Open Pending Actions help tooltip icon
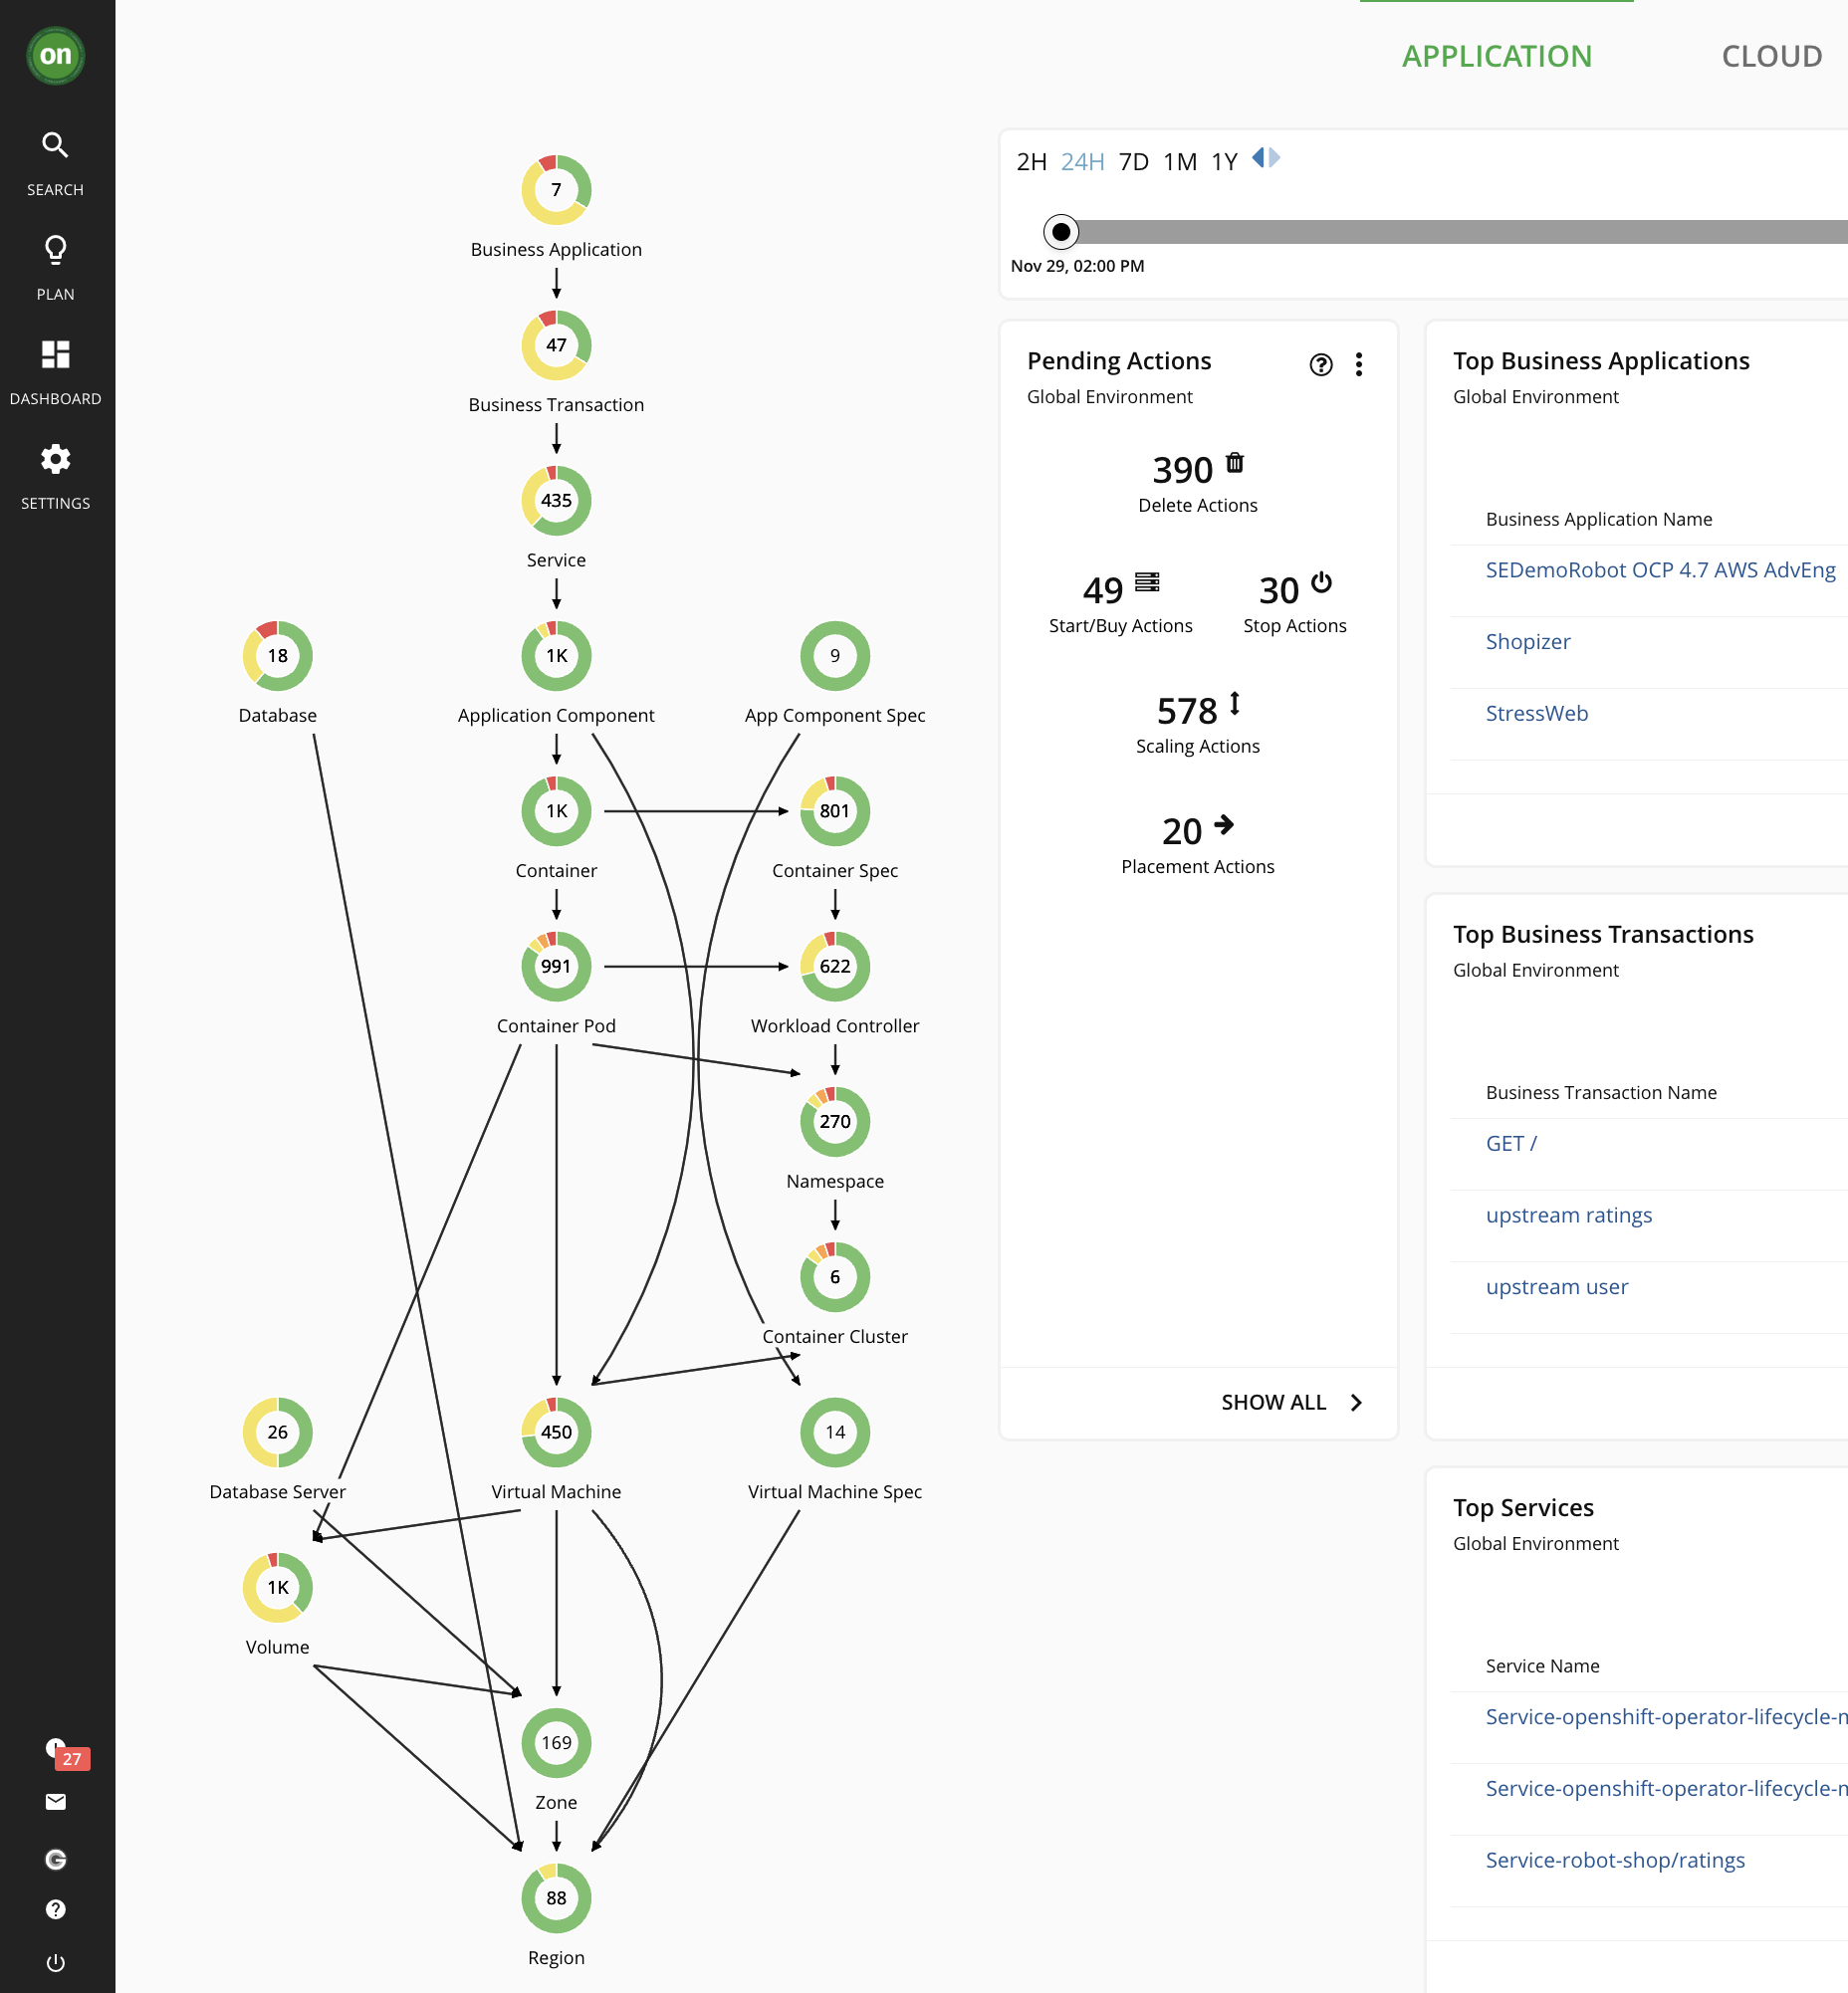The height and width of the screenshot is (1993, 1848). tap(1321, 365)
